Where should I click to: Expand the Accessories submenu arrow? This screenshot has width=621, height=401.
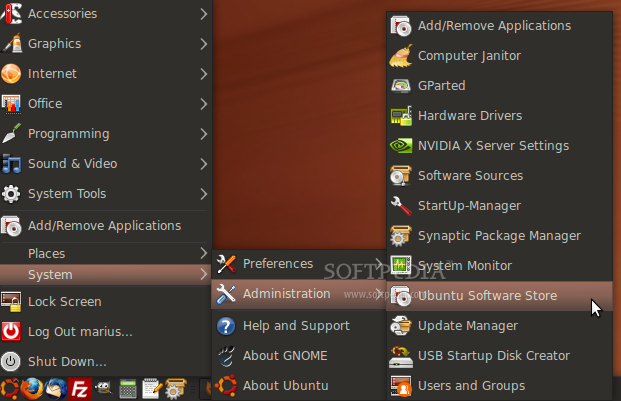(x=203, y=13)
